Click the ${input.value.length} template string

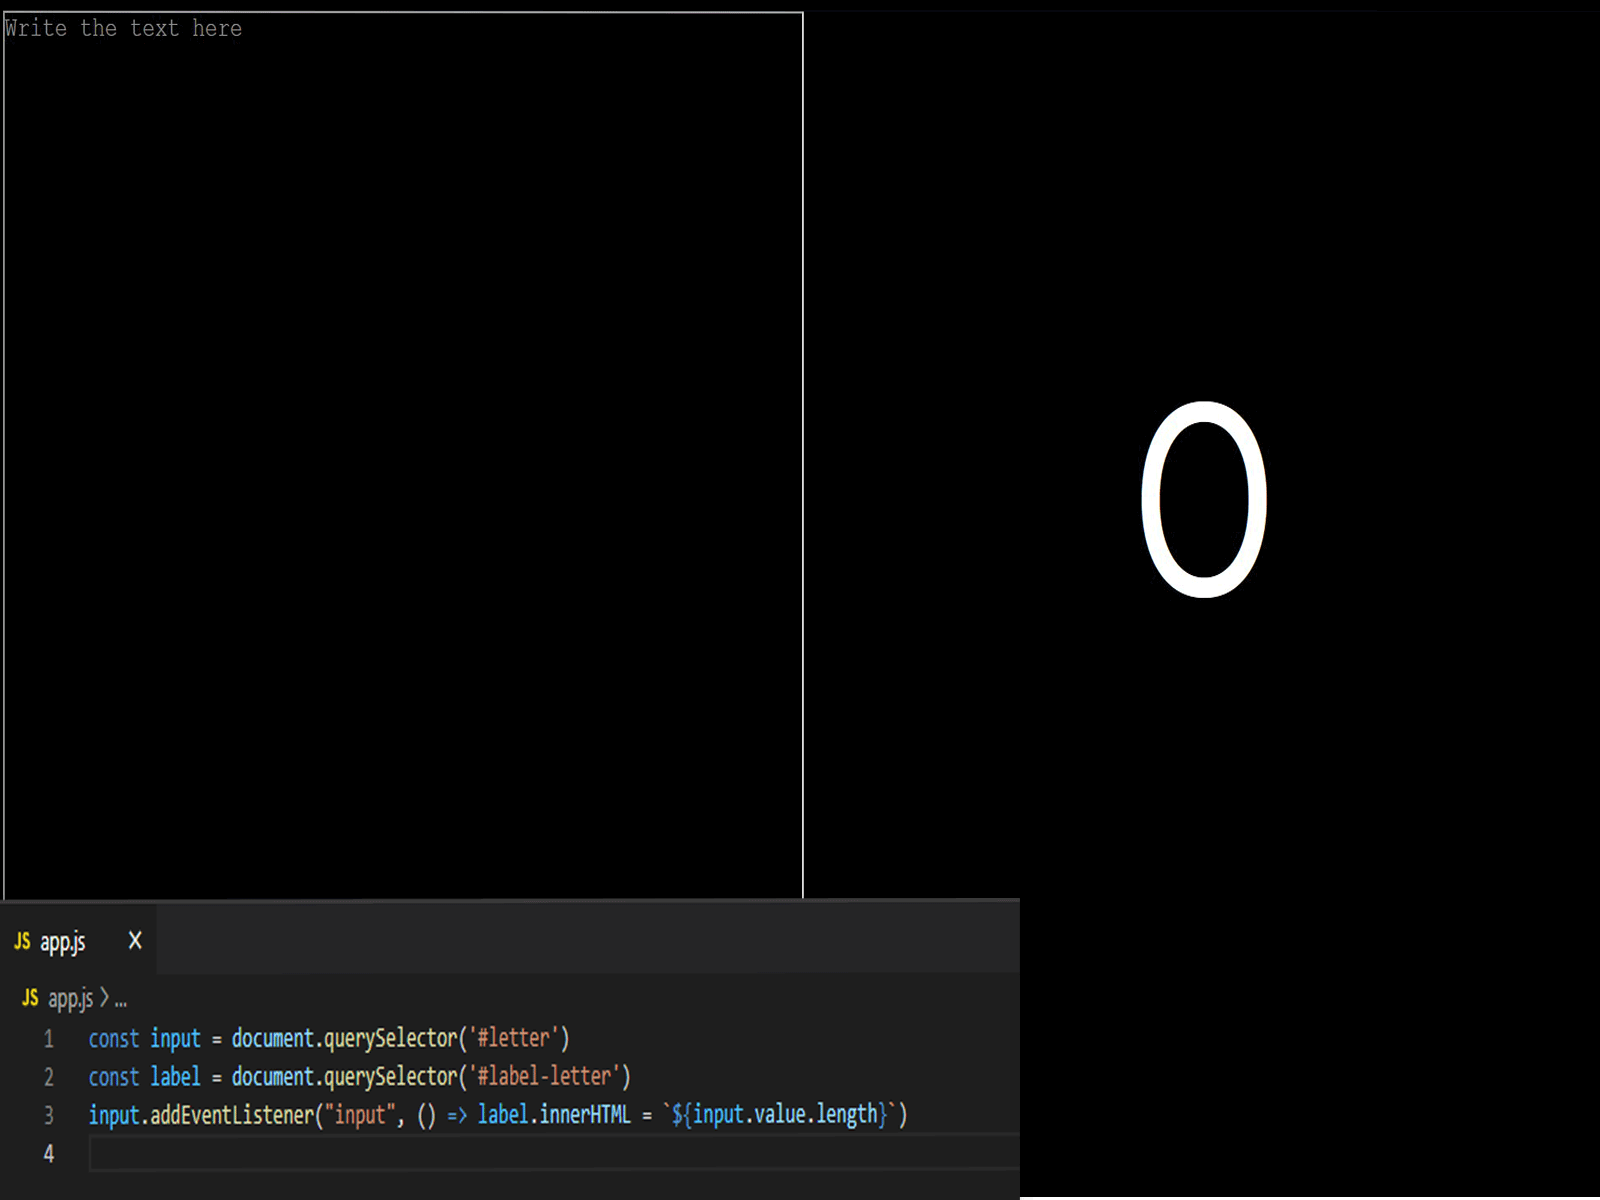779,1114
